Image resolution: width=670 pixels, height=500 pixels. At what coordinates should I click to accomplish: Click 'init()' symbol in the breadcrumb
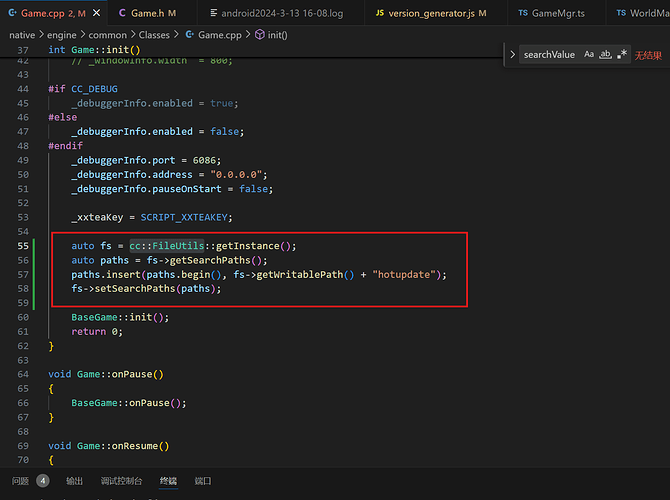click(278, 35)
